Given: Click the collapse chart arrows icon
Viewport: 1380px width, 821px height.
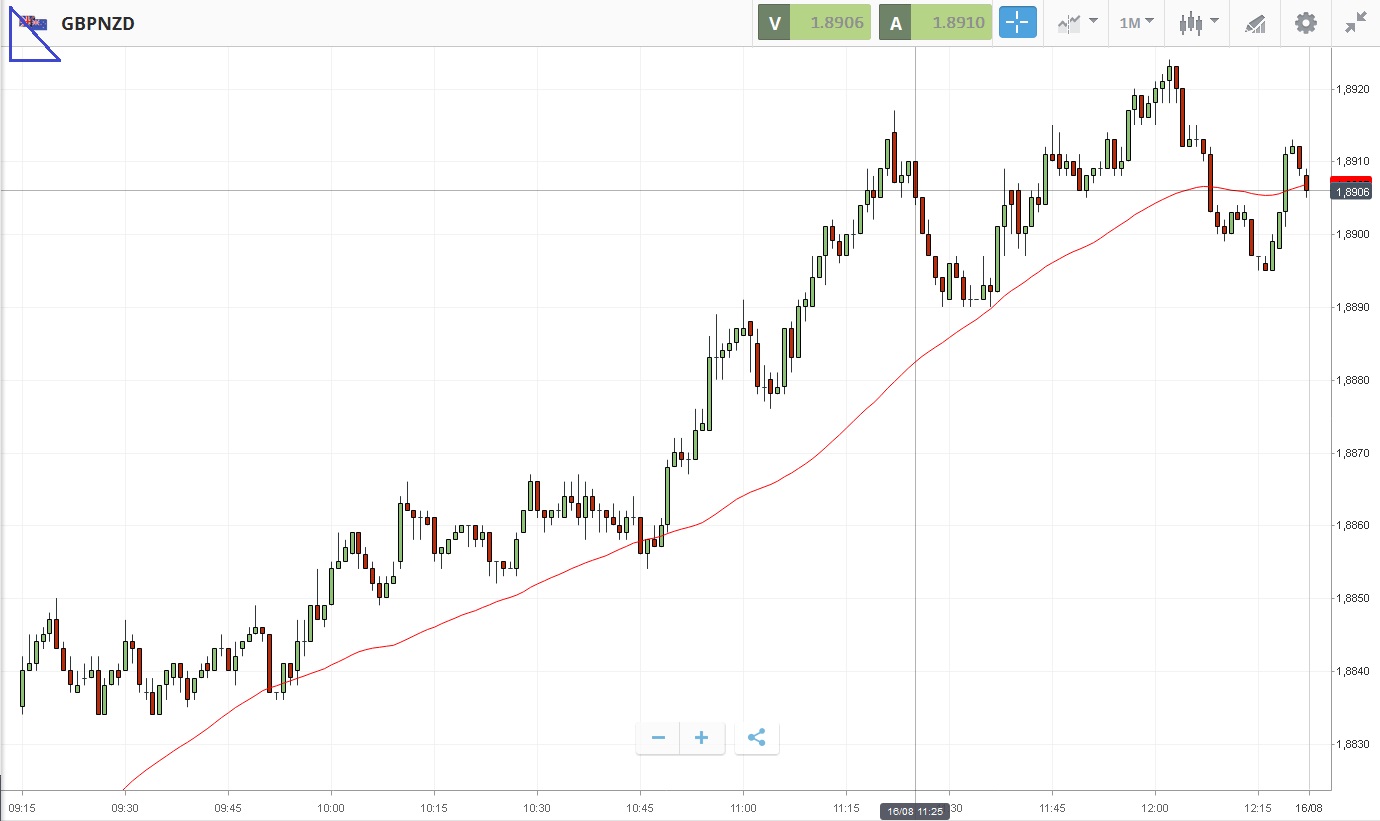Looking at the screenshot, I should pos(1355,23).
